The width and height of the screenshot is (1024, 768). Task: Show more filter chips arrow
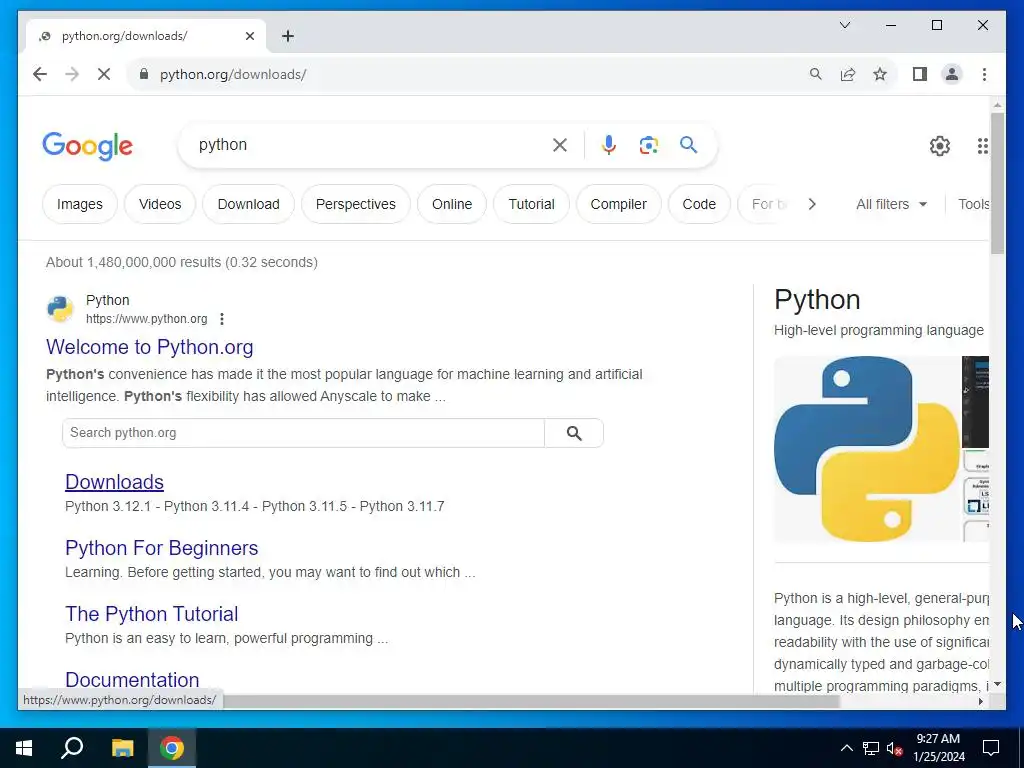(812, 204)
